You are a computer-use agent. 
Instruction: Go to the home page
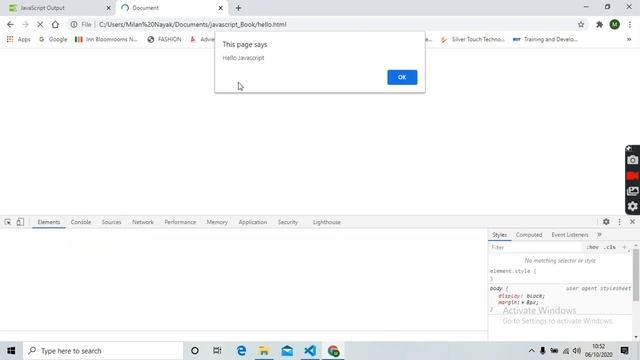click(x=55, y=24)
